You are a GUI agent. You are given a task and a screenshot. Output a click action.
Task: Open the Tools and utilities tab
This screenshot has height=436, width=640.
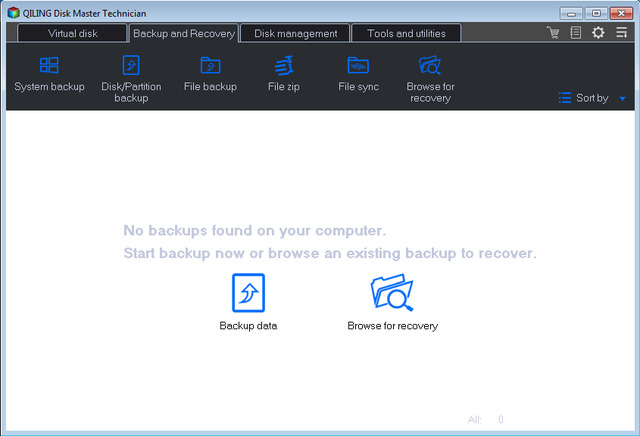[405, 33]
